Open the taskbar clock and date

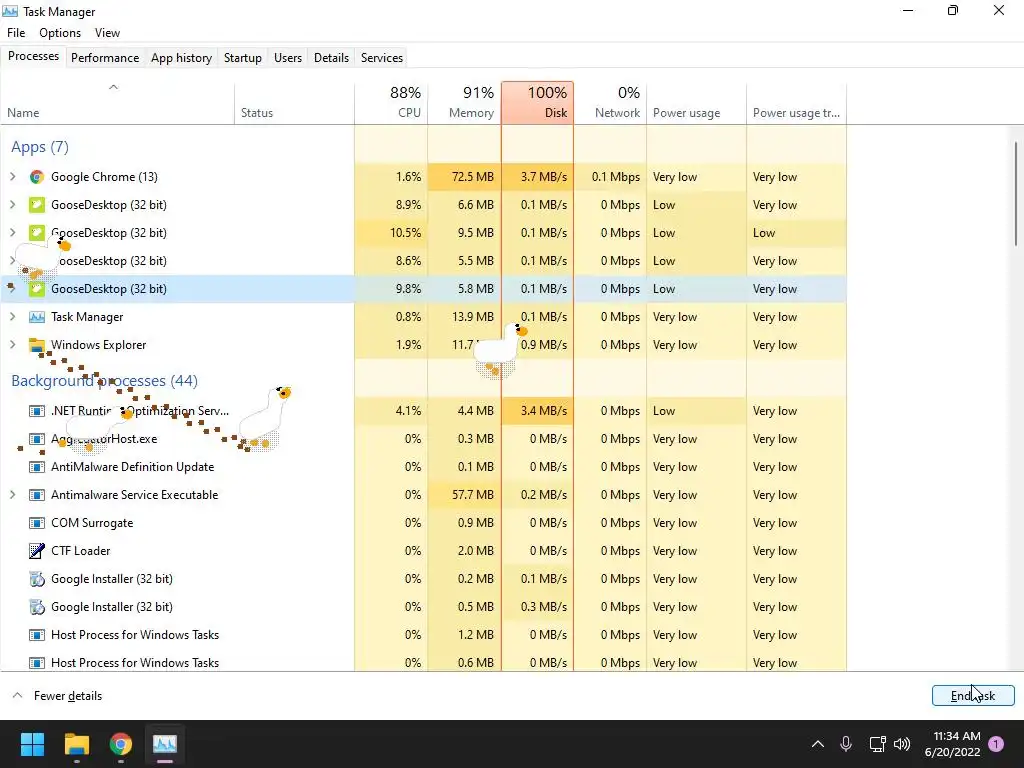[953, 744]
